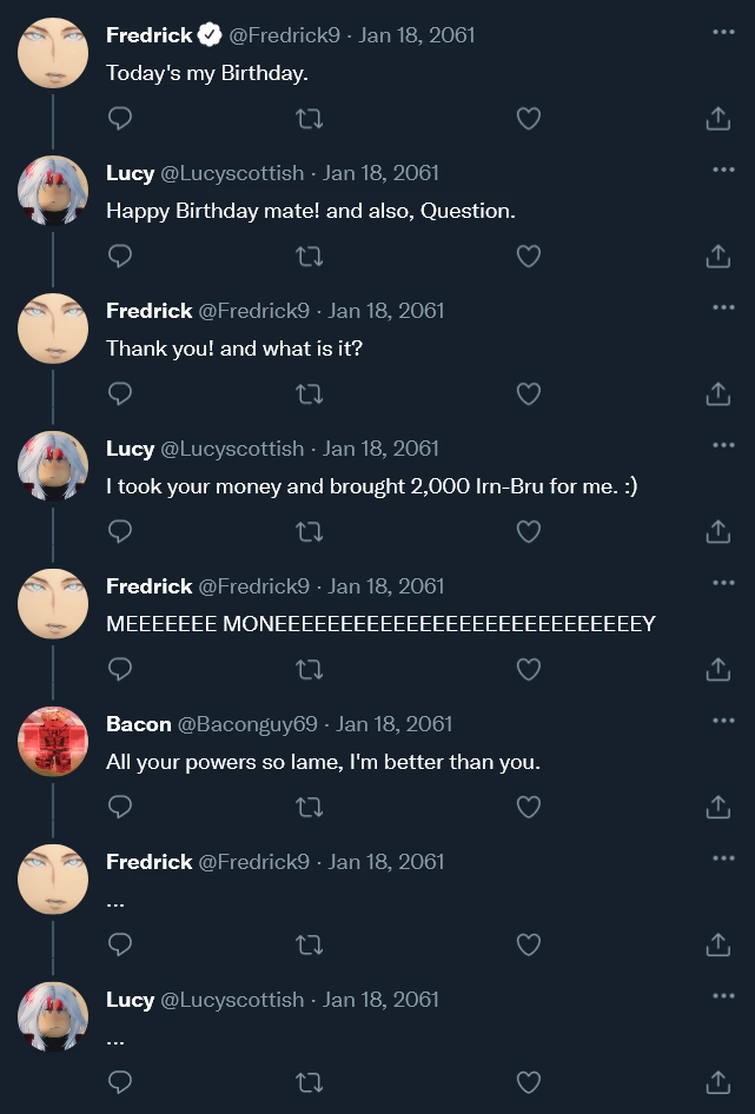This screenshot has width=755, height=1114.
Task: Open the more options menu on the birthday tweet
Action: point(723,30)
